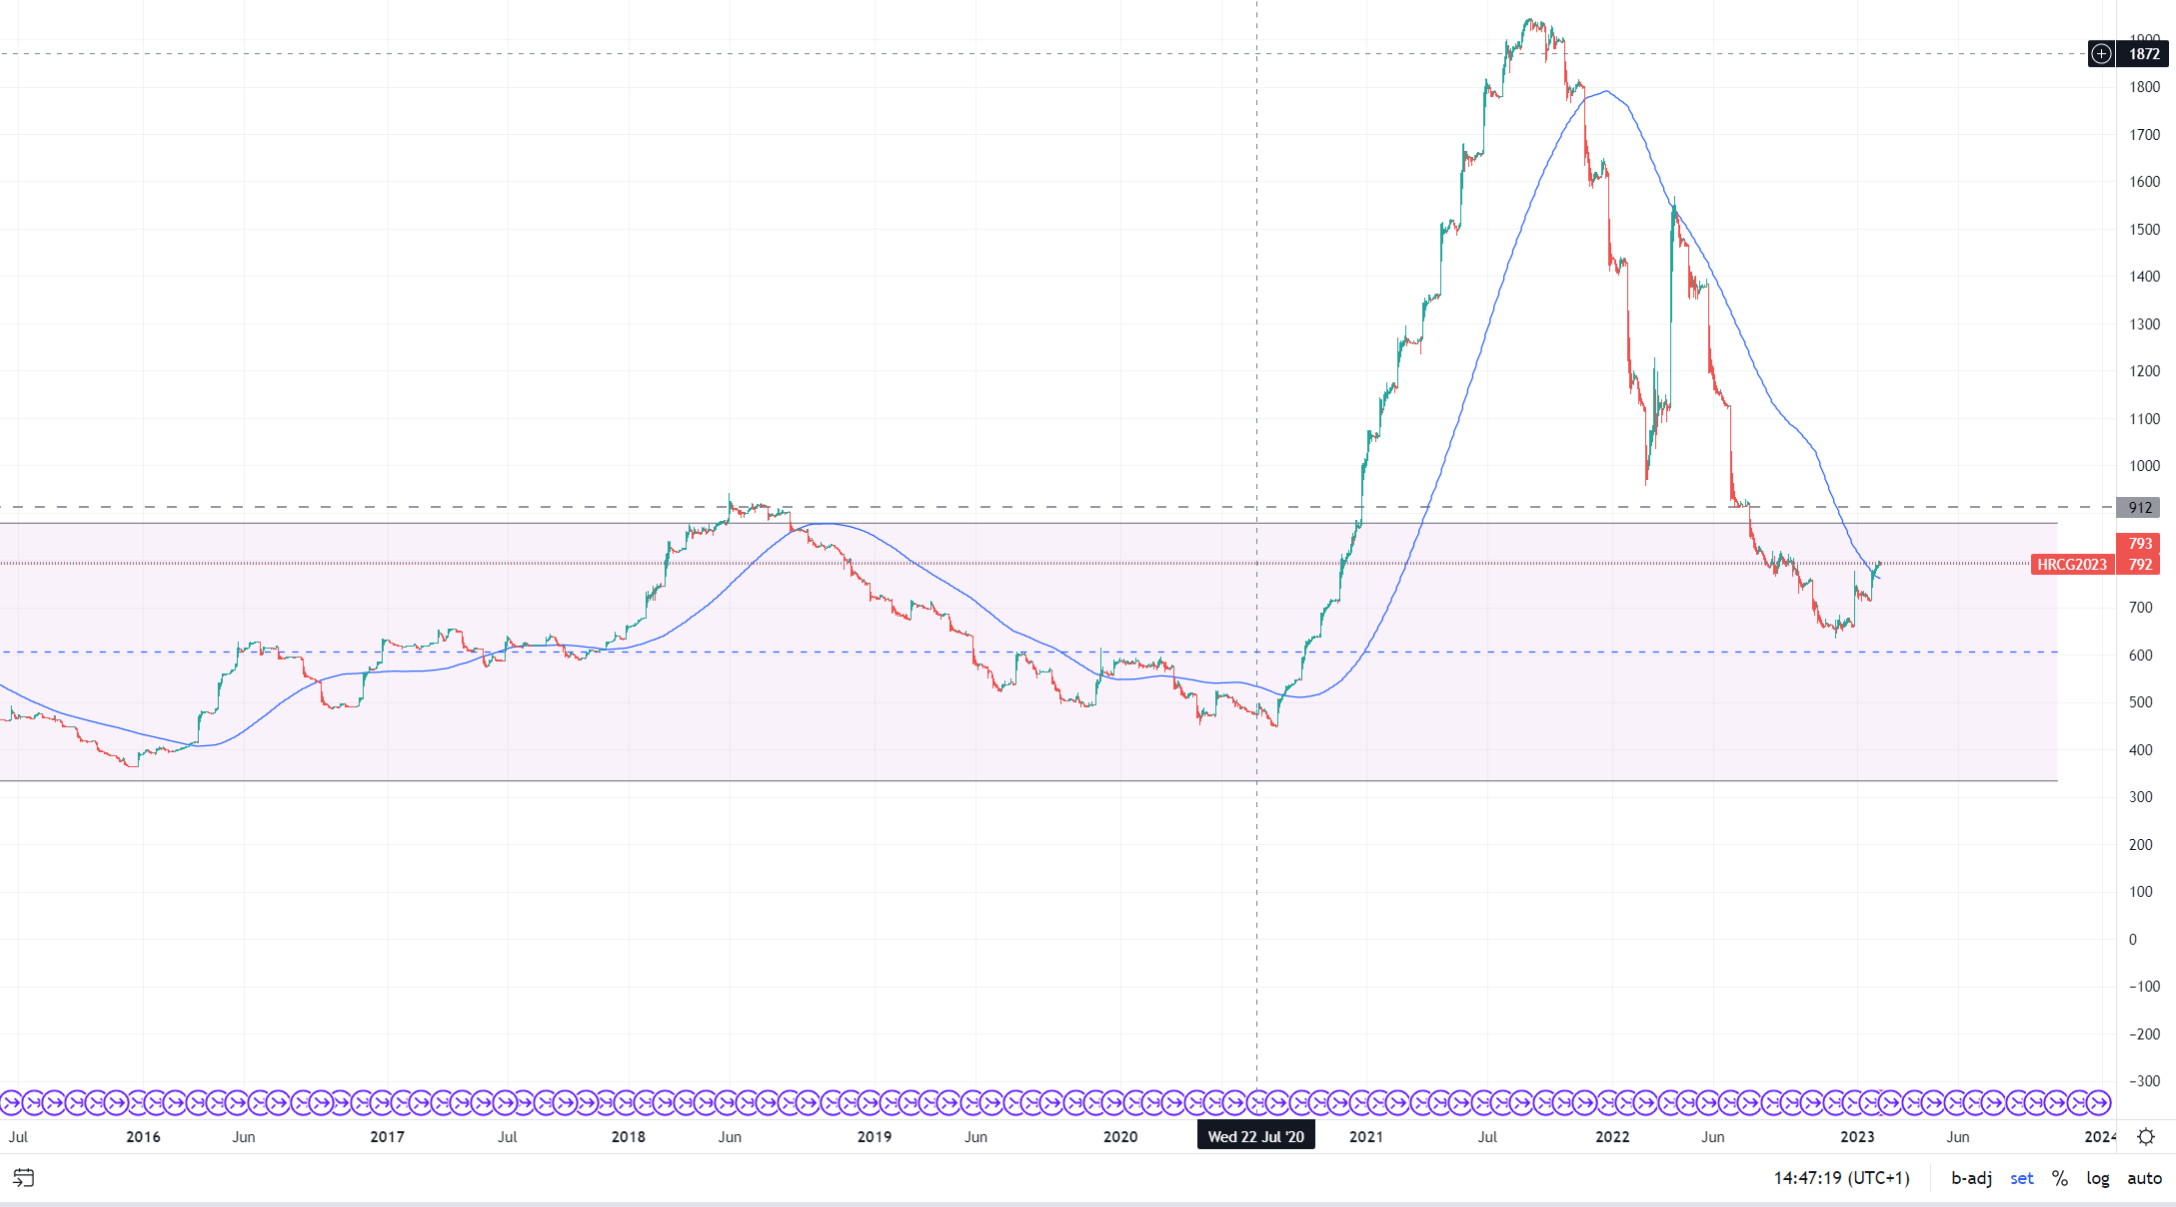This screenshot has height=1207, width=2176.
Task: Toggle auto scale mode
Action: point(2144,1178)
